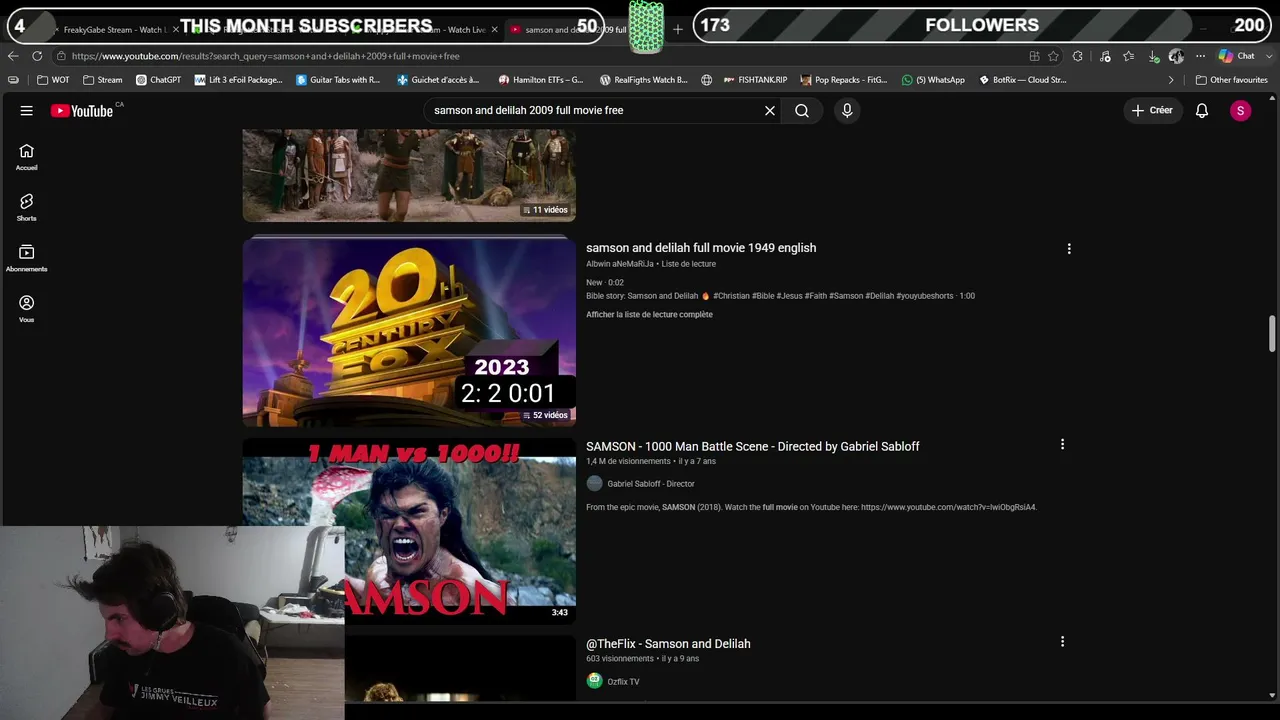
Task: Open the browser profile picture
Action: [1176, 56]
